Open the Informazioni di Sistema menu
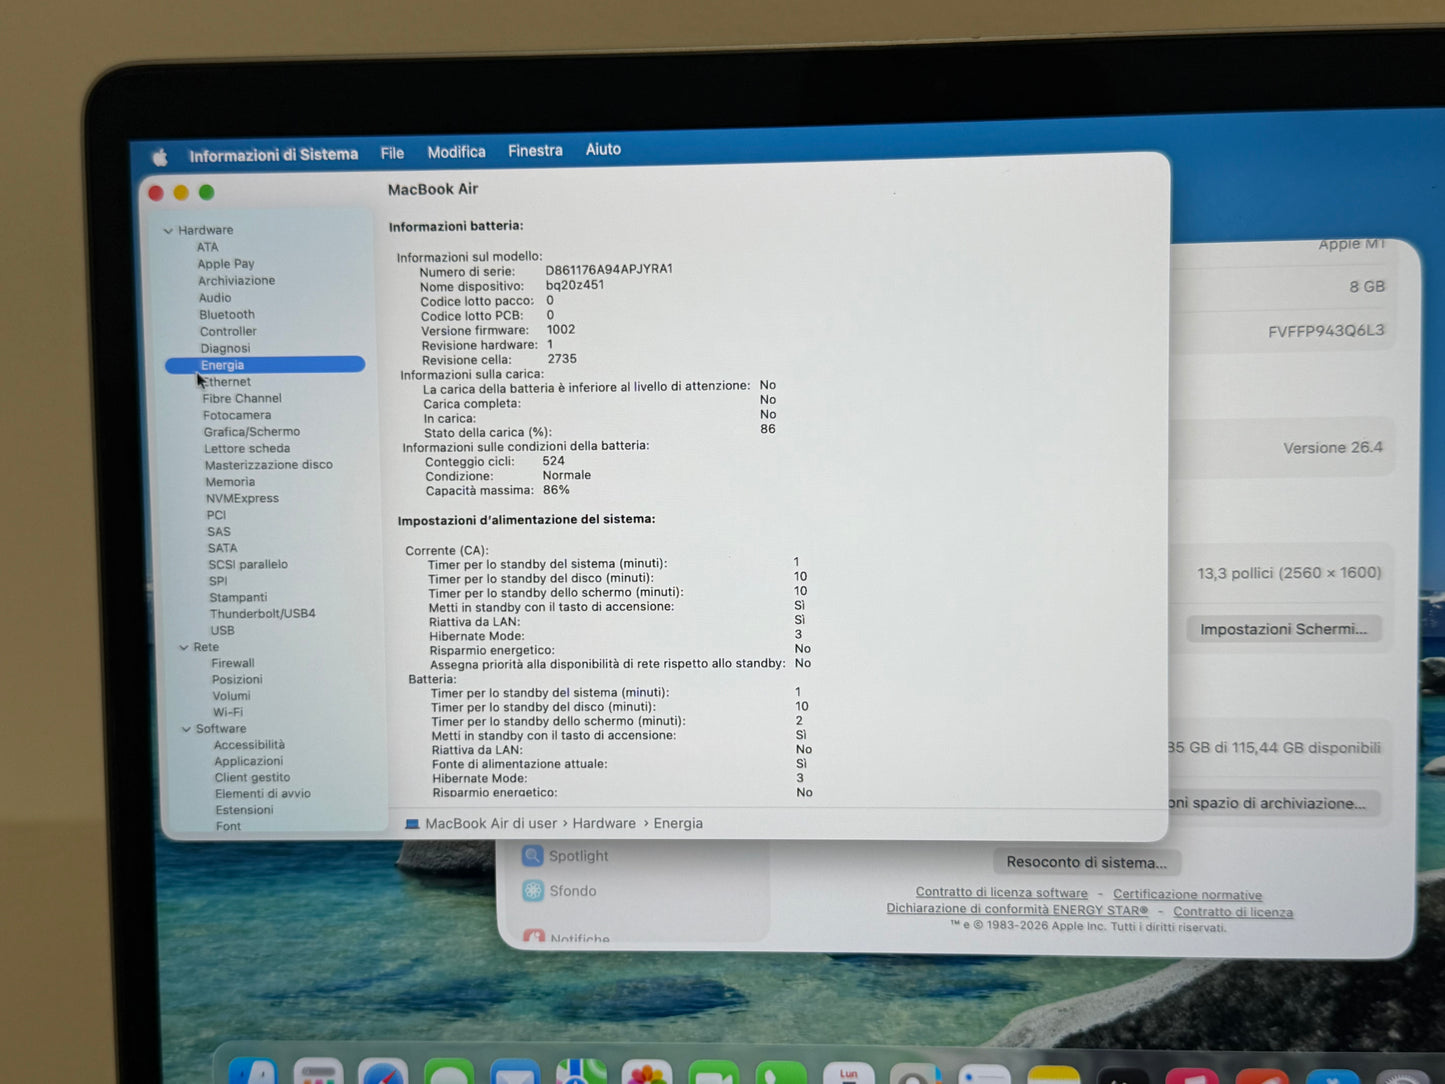 (273, 155)
